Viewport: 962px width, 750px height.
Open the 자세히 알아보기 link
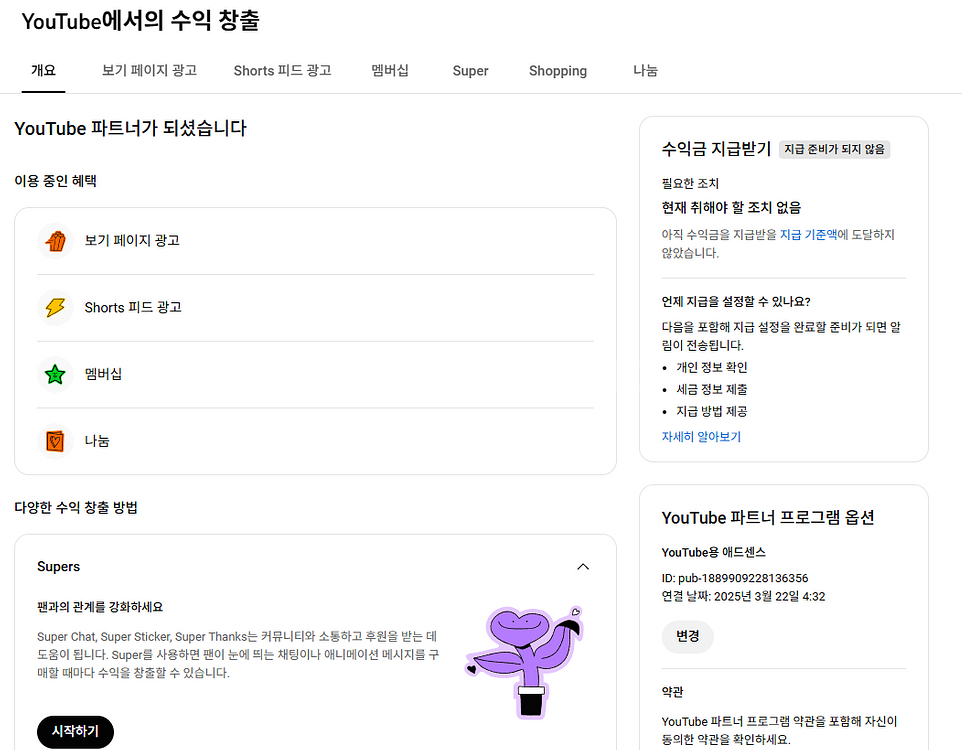pos(701,436)
